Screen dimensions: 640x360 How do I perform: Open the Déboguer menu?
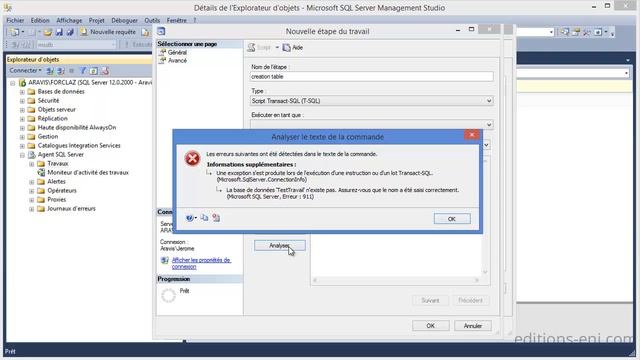click(124, 20)
